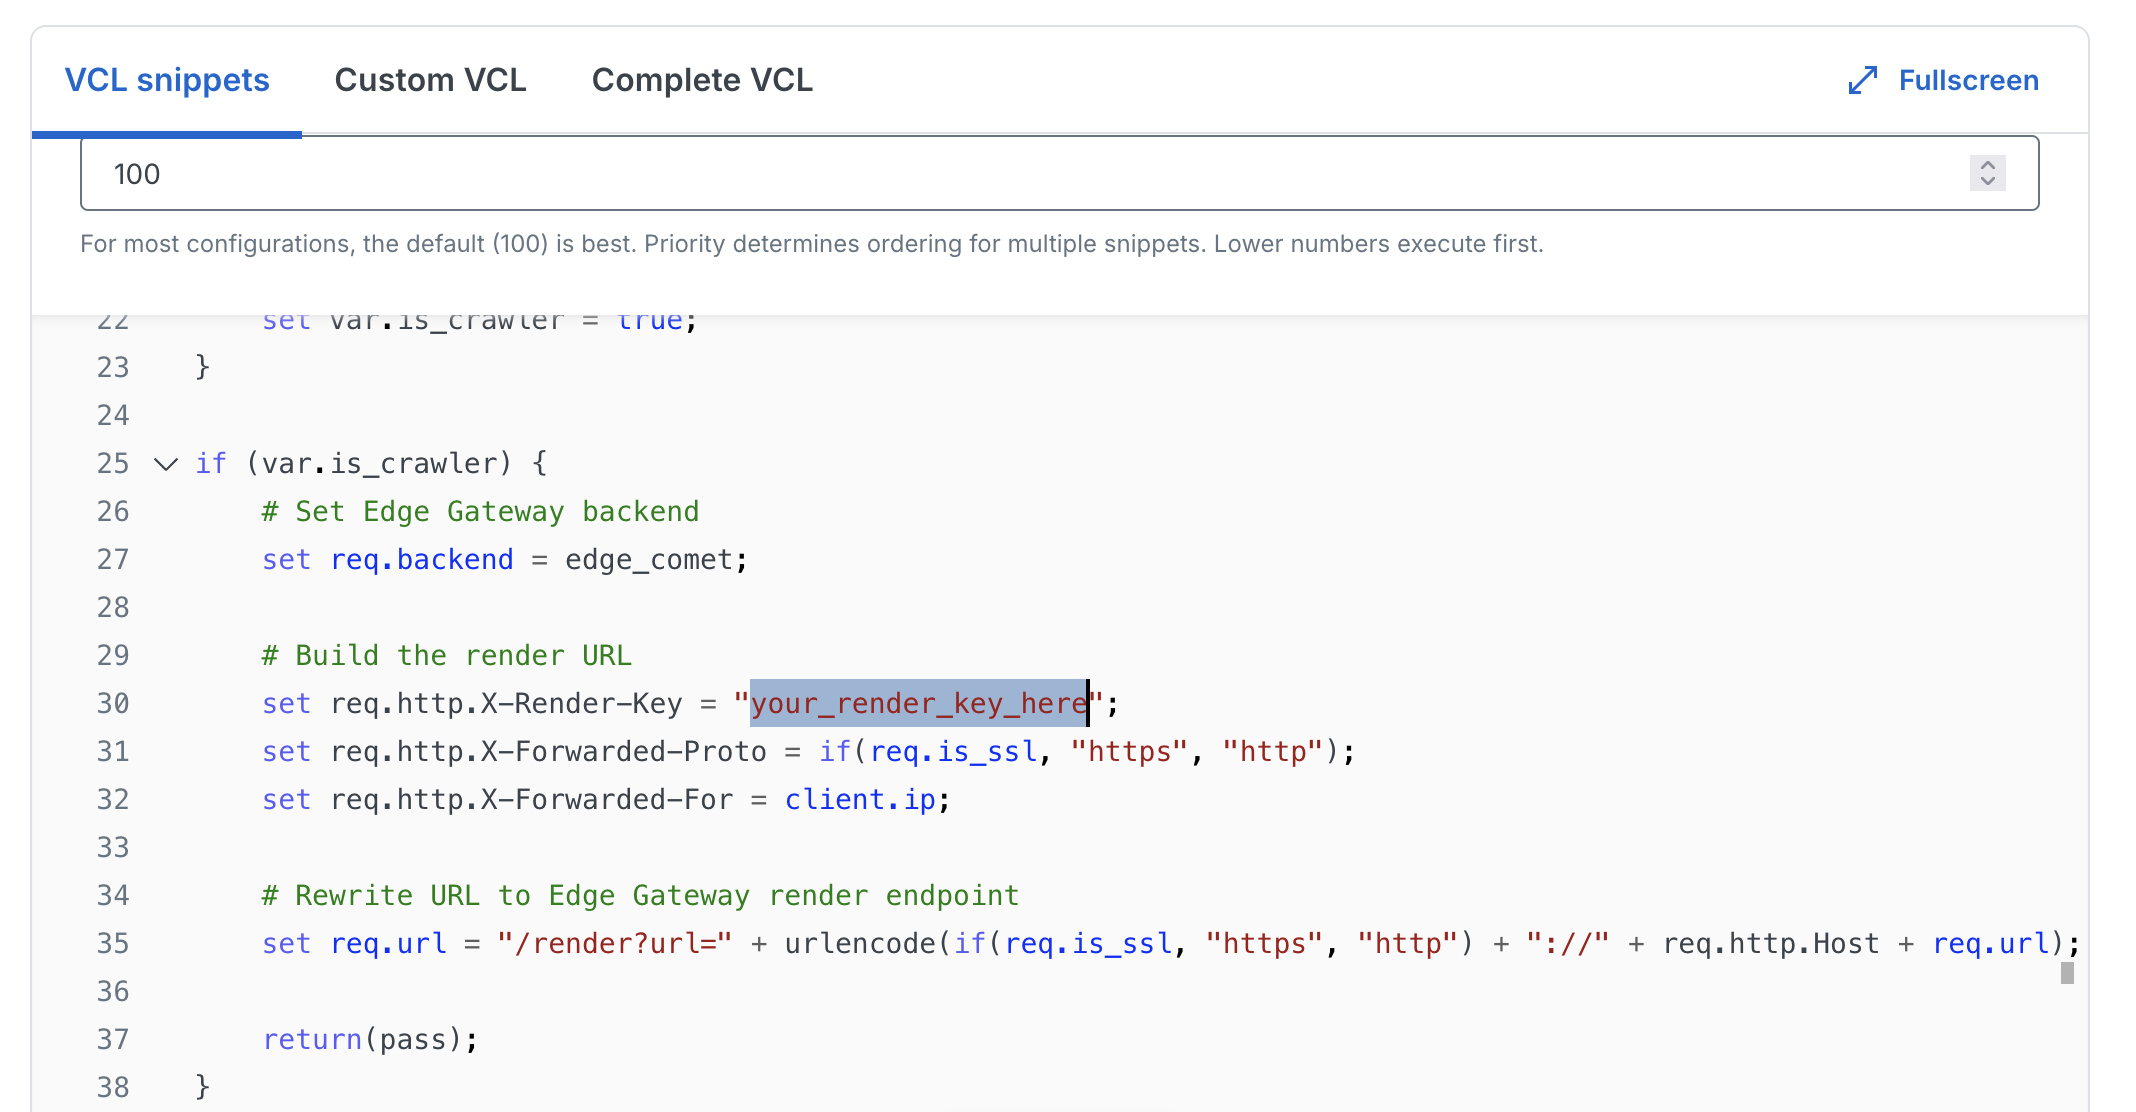The width and height of the screenshot is (2136, 1112).
Task: Click the edge_comet backend name on line 27
Action: 650,559
